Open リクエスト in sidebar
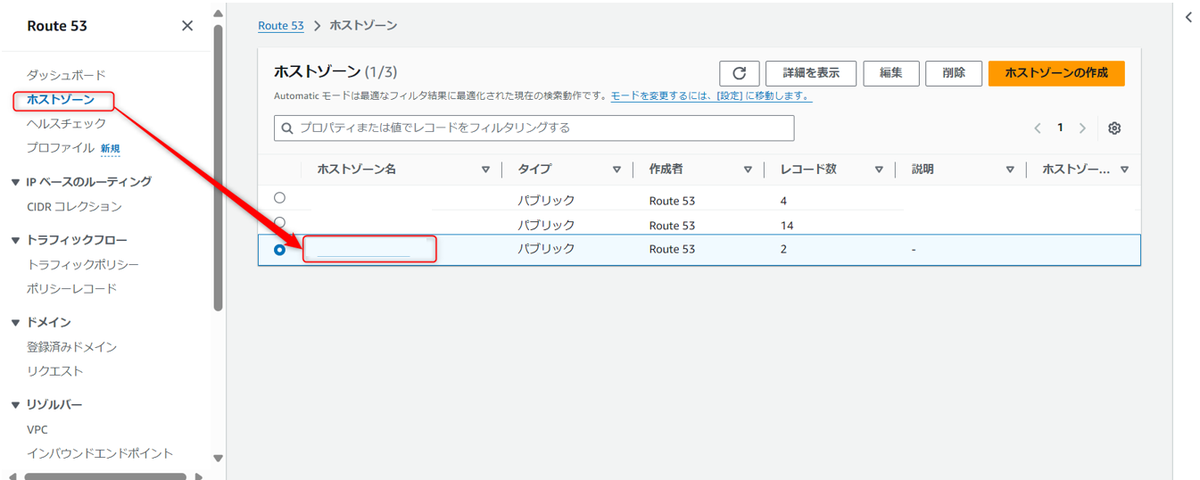The height and width of the screenshot is (480, 1200). (x=55, y=371)
